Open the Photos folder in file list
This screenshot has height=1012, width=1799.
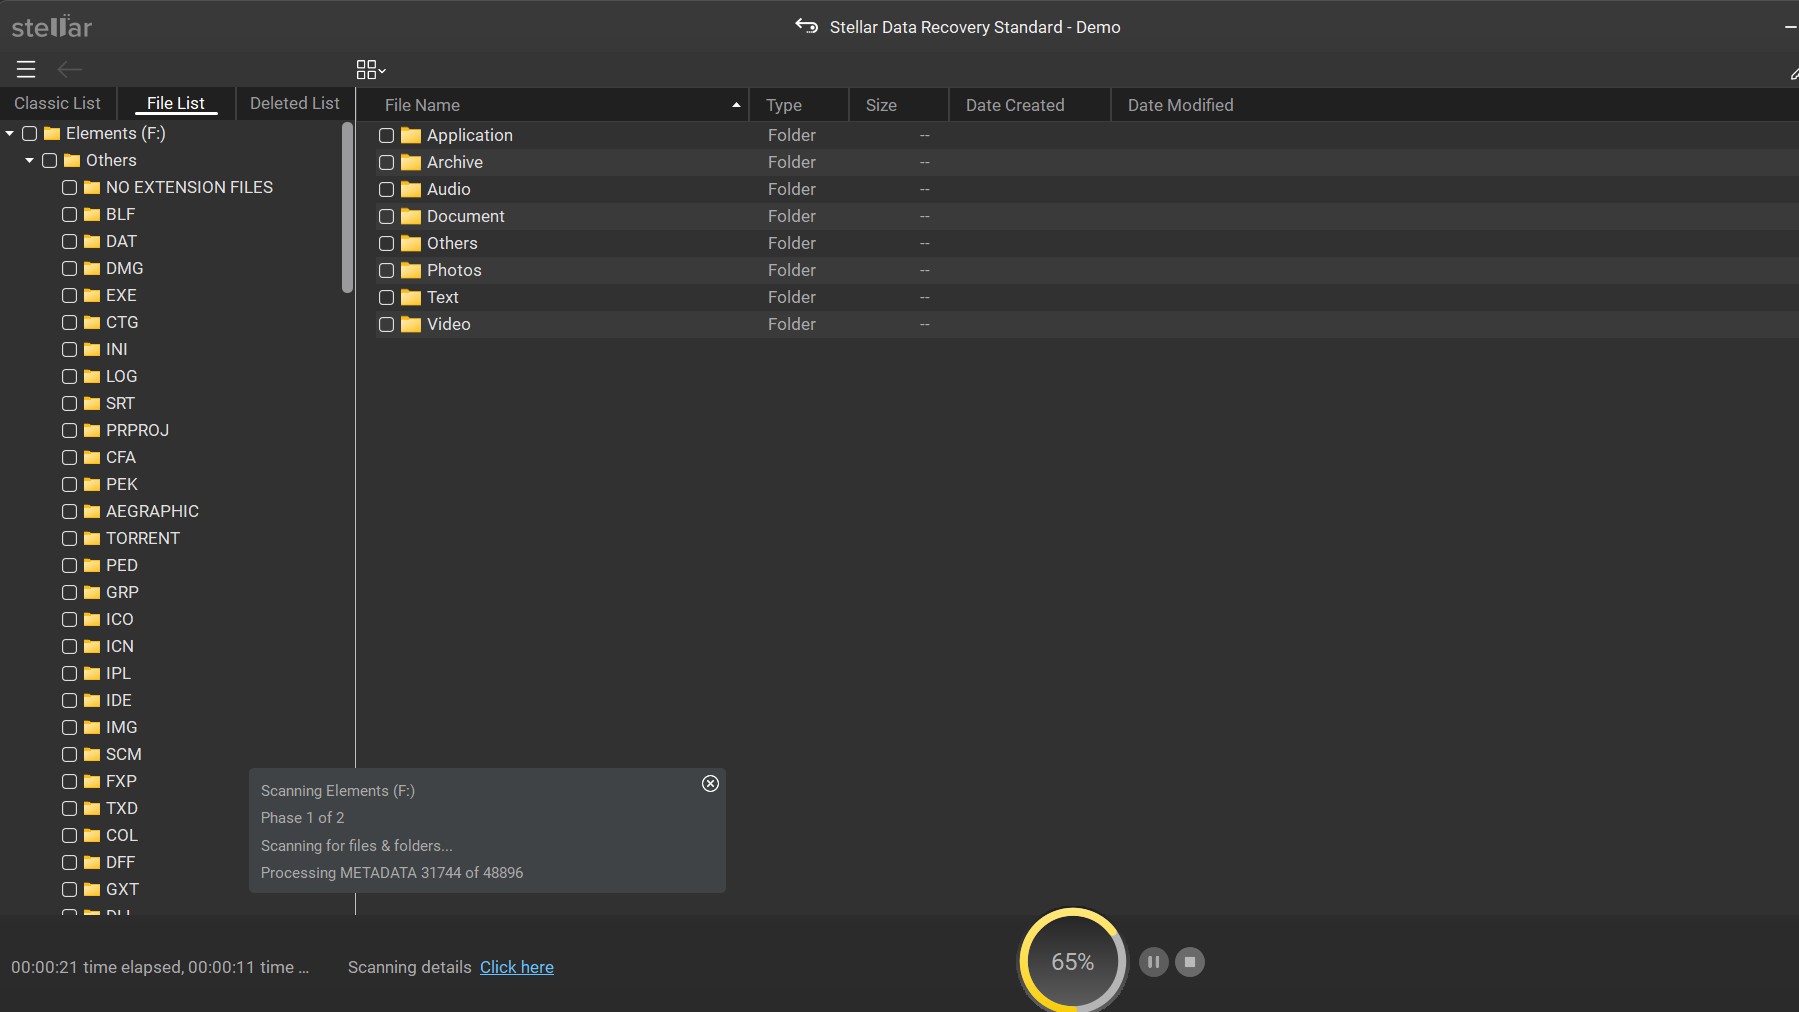coord(455,270)
